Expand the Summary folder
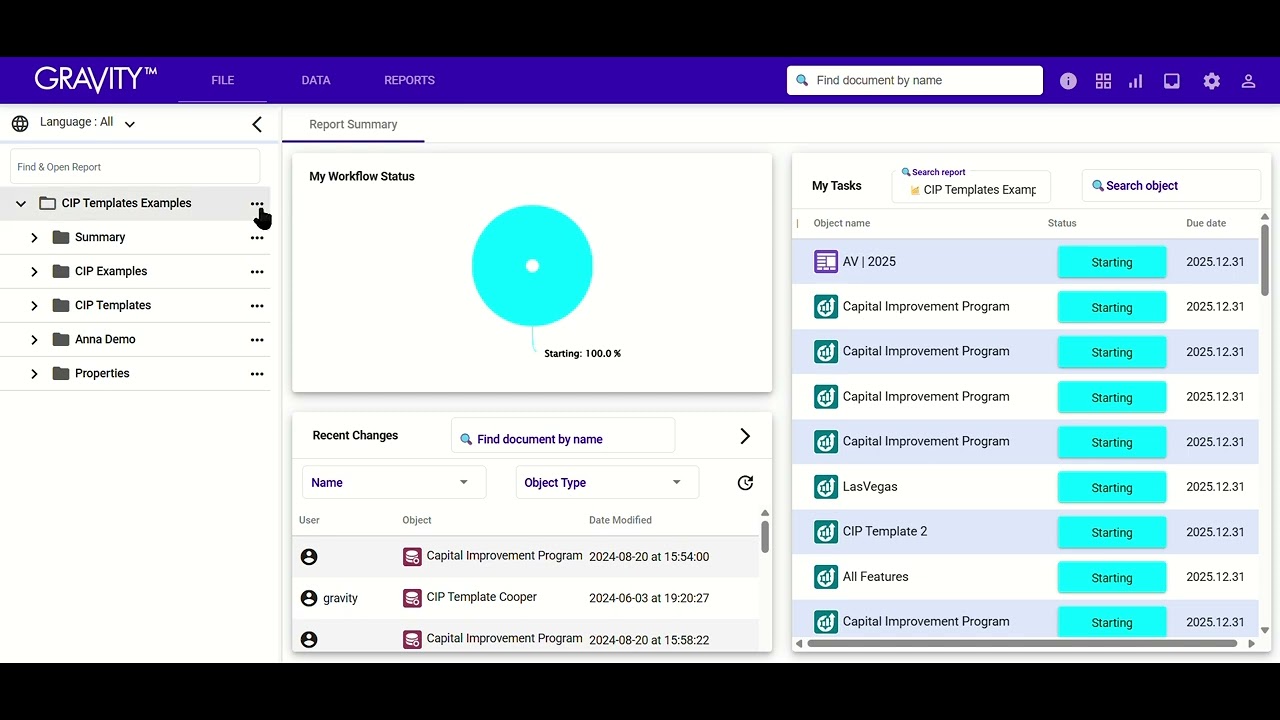Screen dimensions: 1280x720 (34, 238)
